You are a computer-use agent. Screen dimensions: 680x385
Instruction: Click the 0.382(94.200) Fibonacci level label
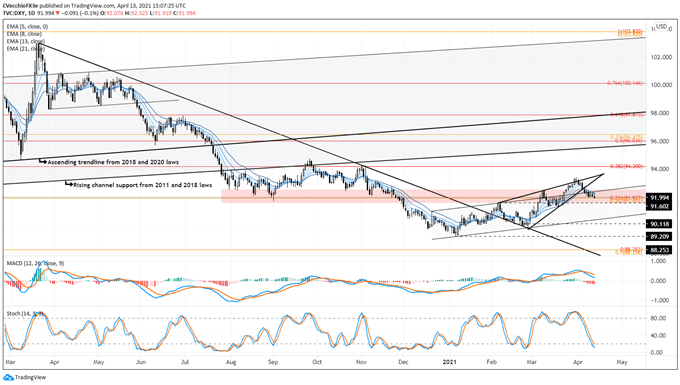click(628, 166)
